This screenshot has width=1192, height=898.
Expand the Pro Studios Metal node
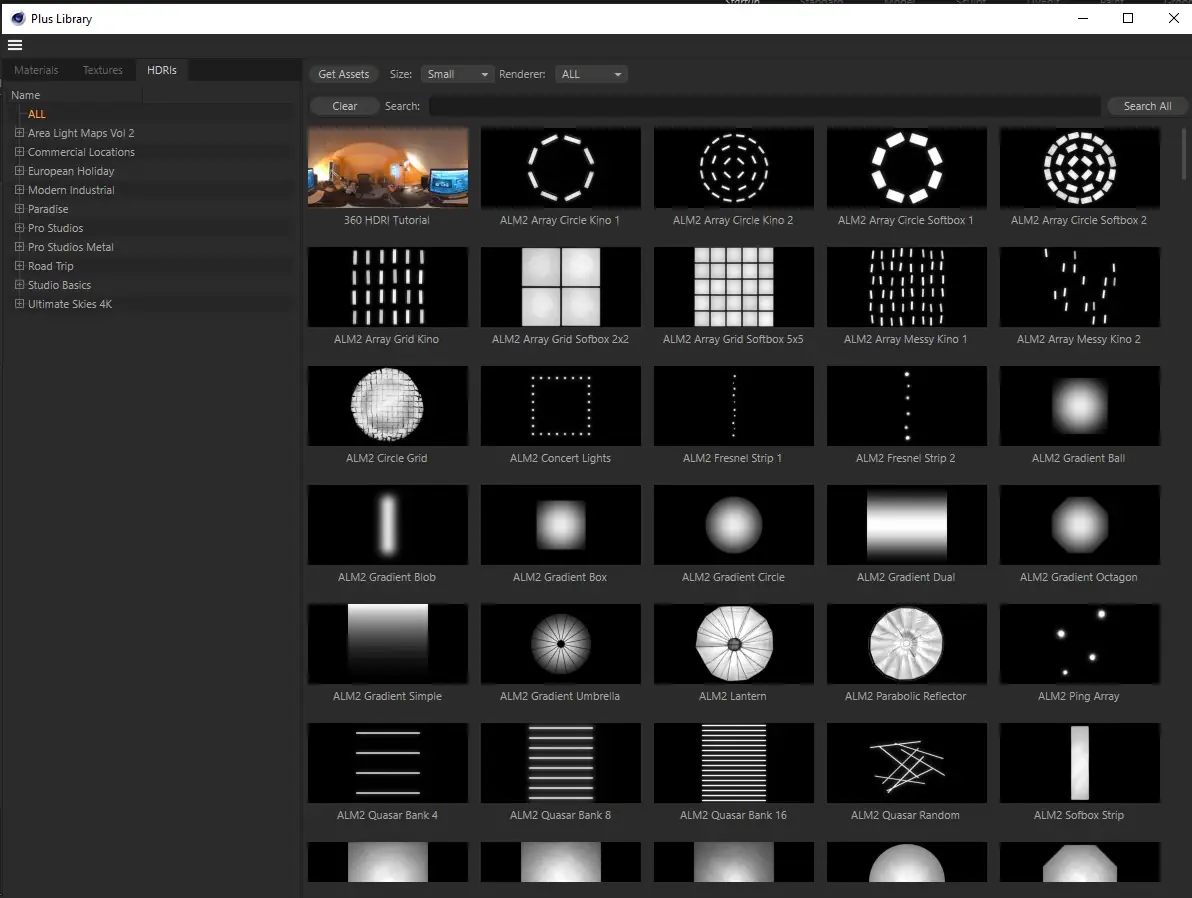[20, 246]
